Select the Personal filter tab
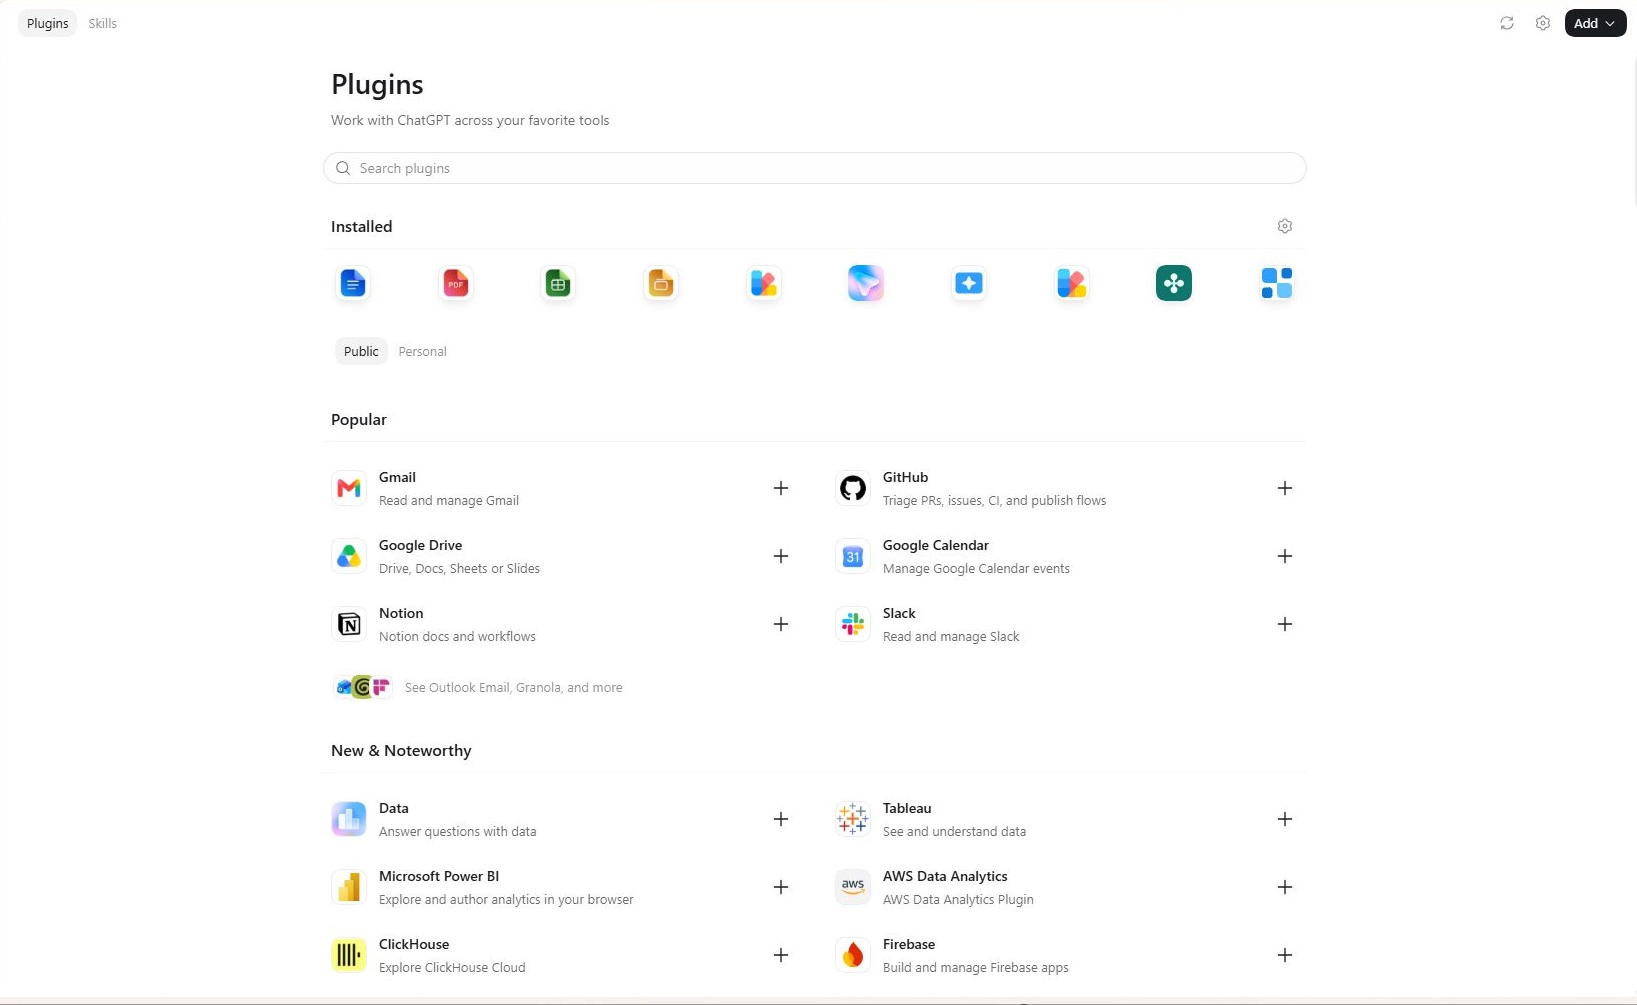The height and width of the screenshot is (1005, 1637). point(422,351)
